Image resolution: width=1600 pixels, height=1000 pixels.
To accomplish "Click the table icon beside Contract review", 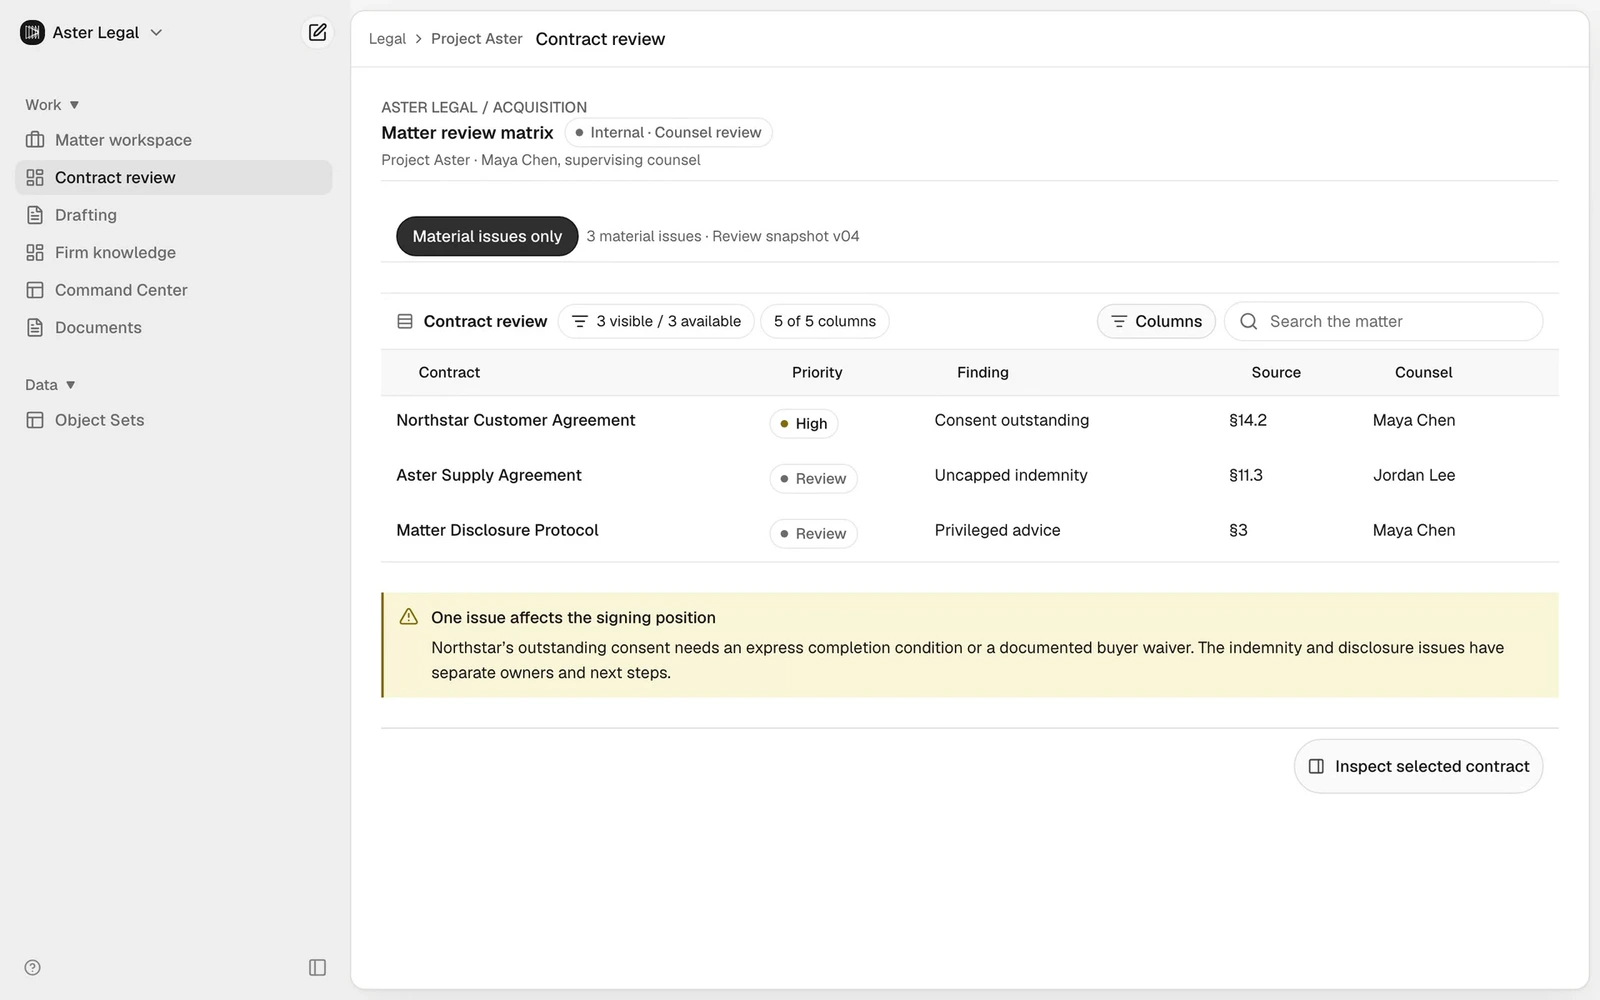I will click(x=405, y=321).
